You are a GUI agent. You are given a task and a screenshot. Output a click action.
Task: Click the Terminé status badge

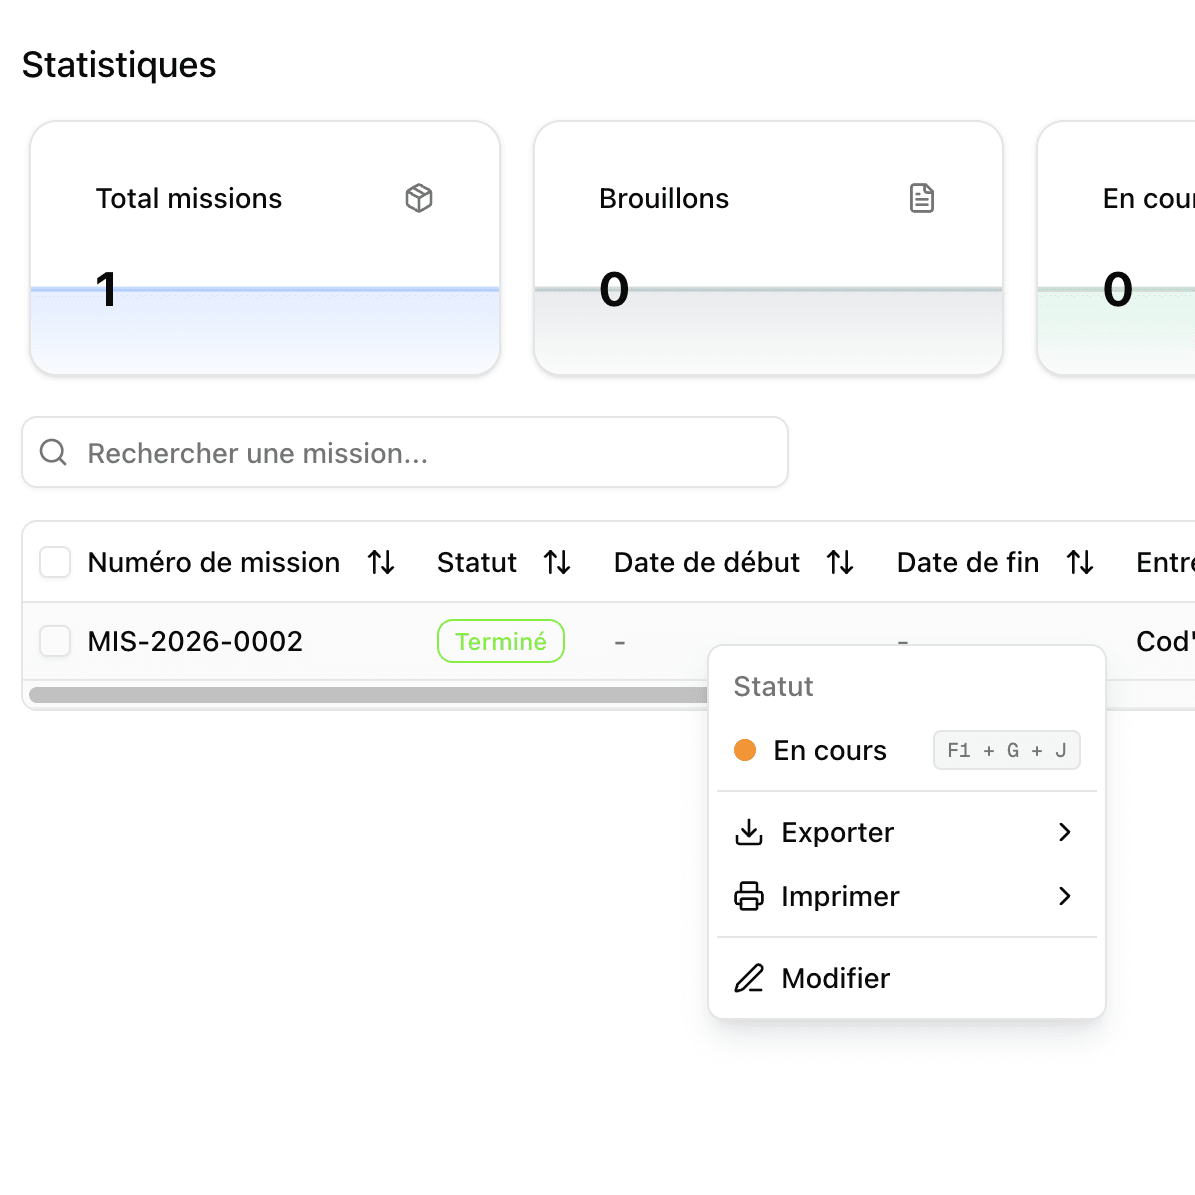500,641
